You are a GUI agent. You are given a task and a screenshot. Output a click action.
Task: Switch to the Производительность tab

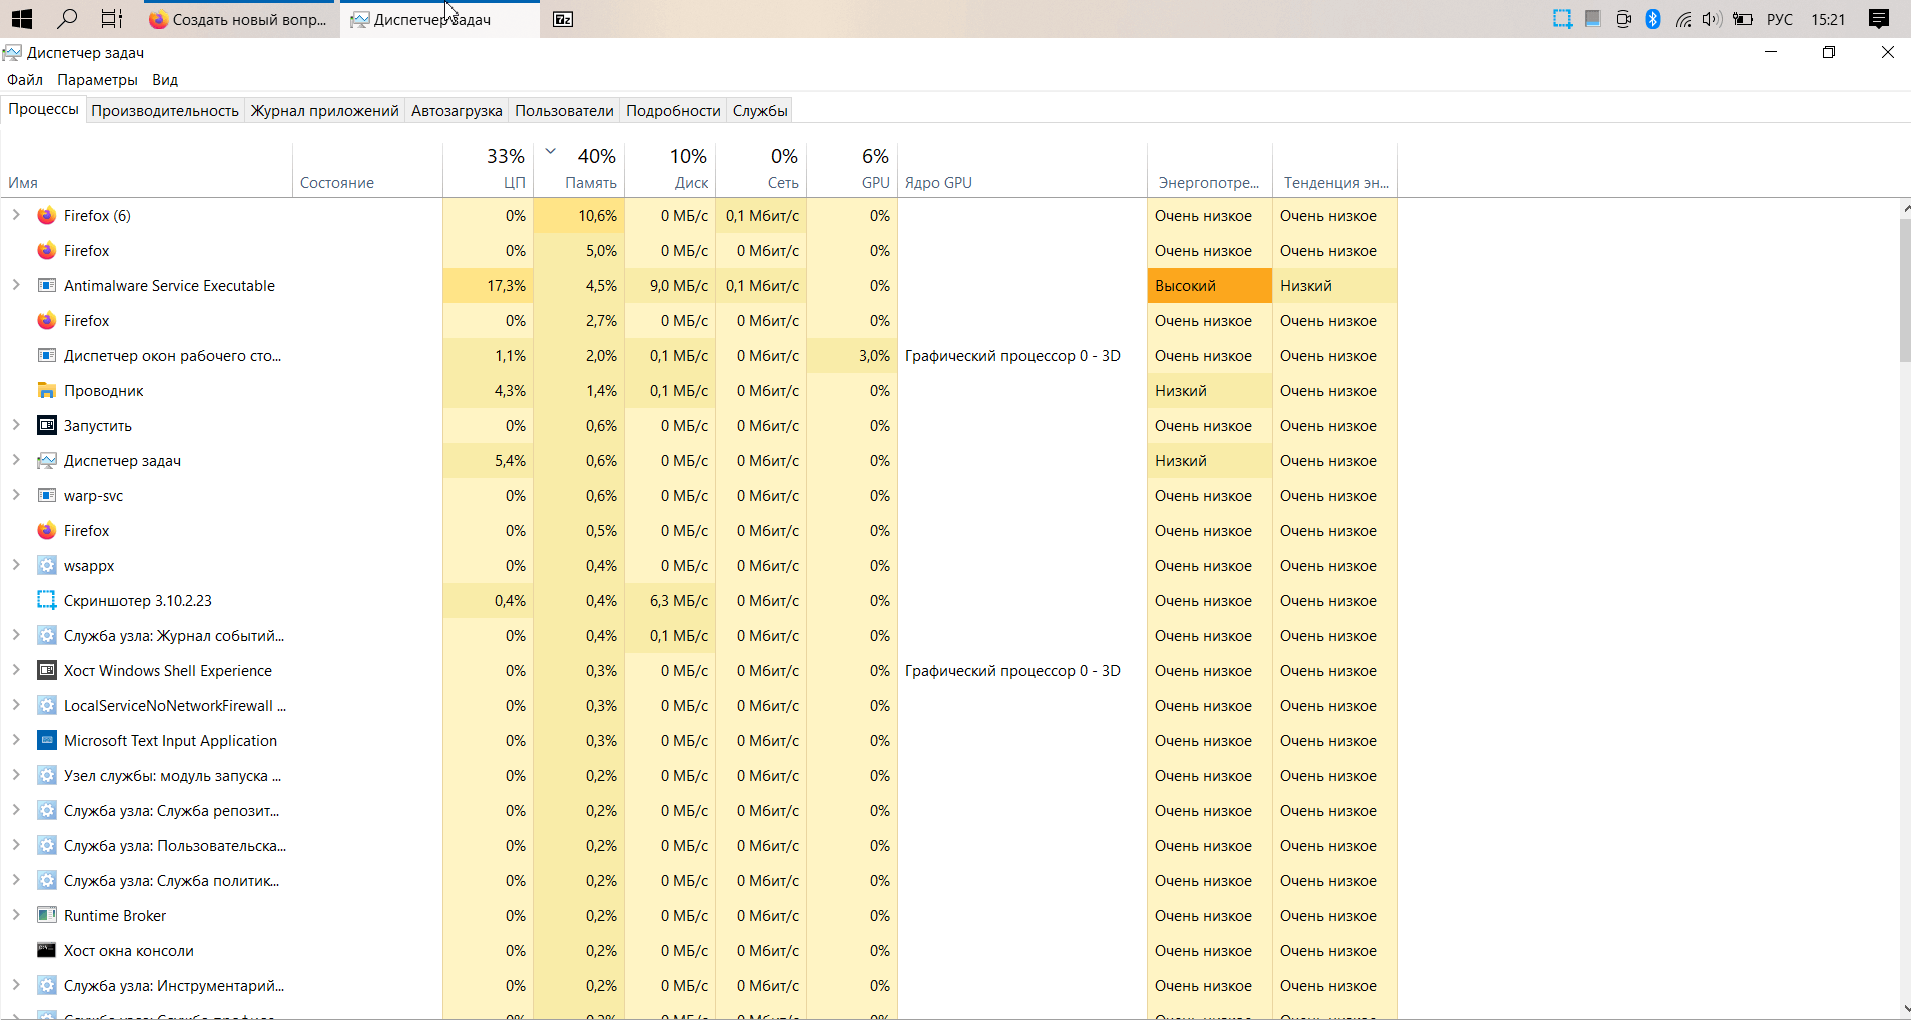(165, 111)
